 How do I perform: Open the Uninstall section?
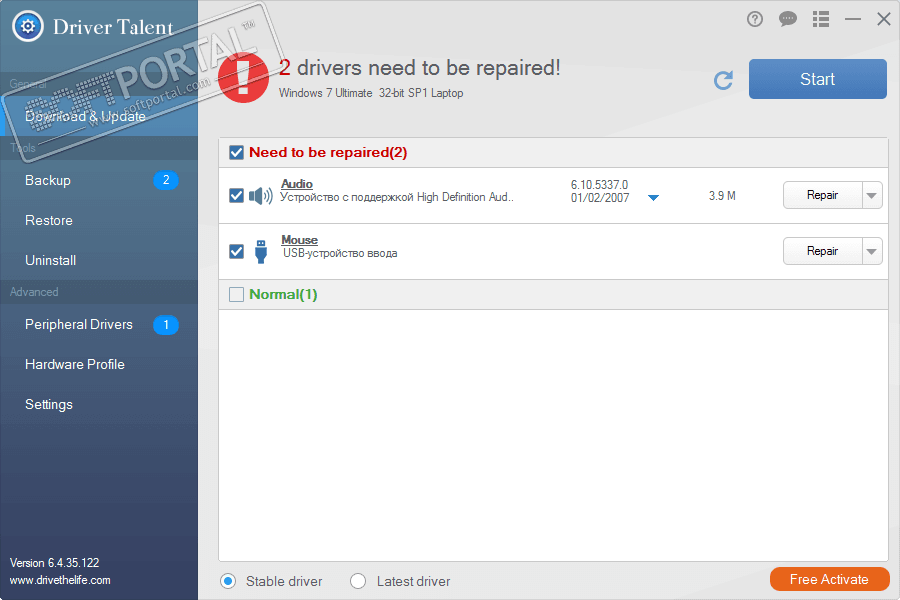click(99, 260)
